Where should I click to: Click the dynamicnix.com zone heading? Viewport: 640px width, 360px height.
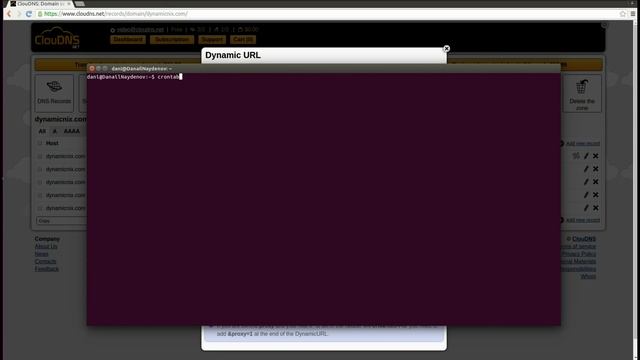click(60, 119)
